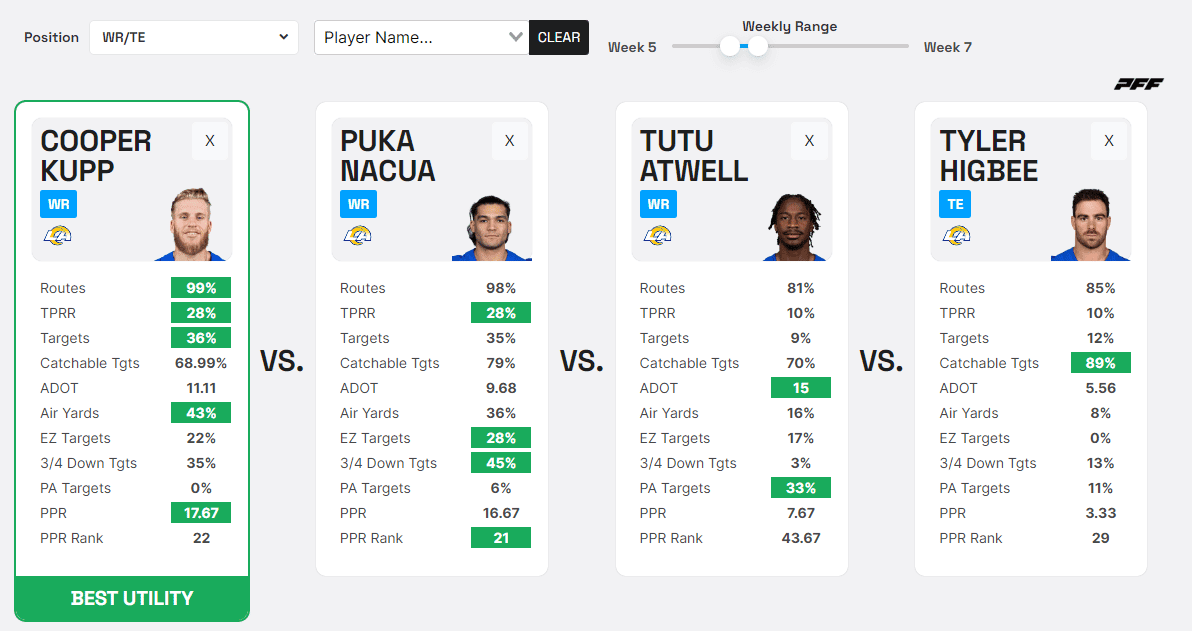Screen dimensions: 1192x631
Task: Expand the Player Name dropdown arrow
Action: pos(516,37)
